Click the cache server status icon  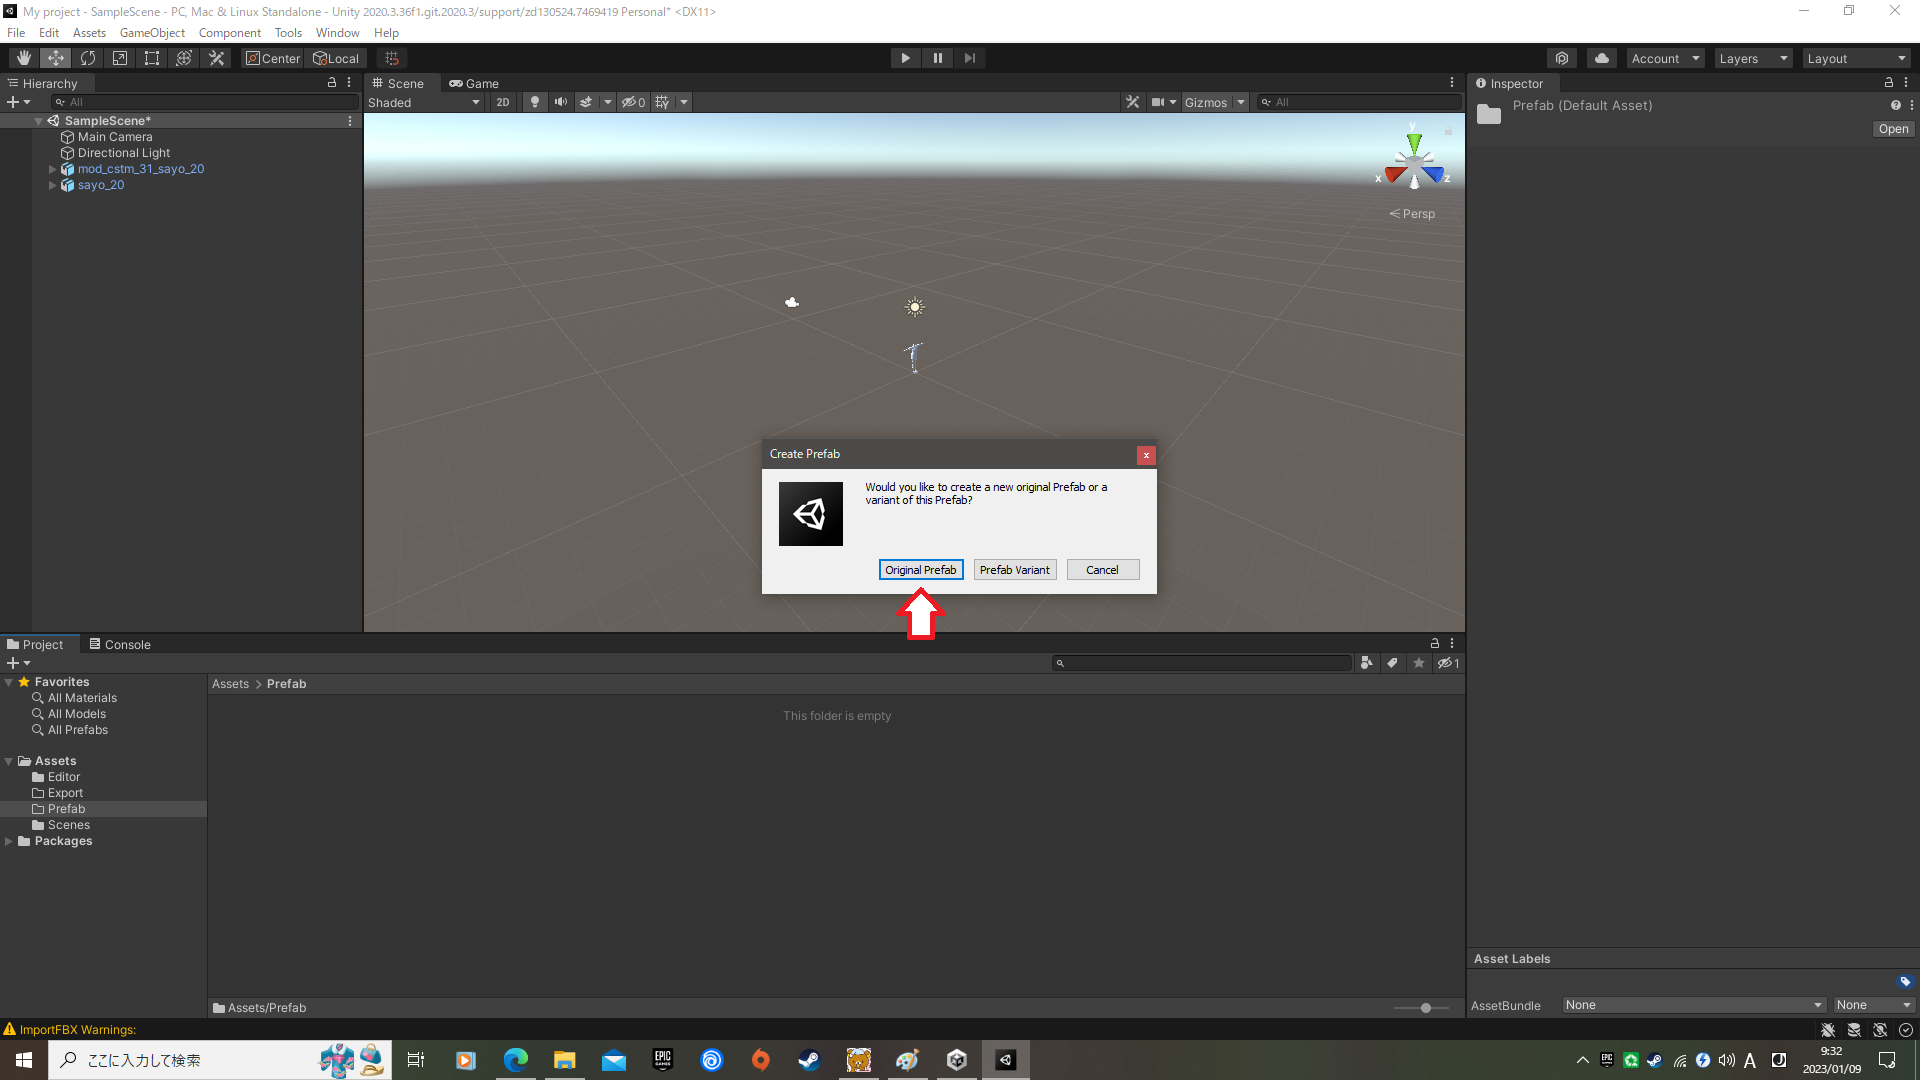(x=1854, y=1030)
